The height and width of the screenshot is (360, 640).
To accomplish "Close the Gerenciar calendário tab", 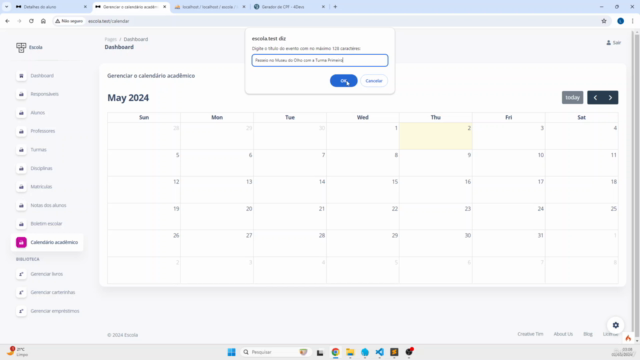I will [x=164, y=7].
